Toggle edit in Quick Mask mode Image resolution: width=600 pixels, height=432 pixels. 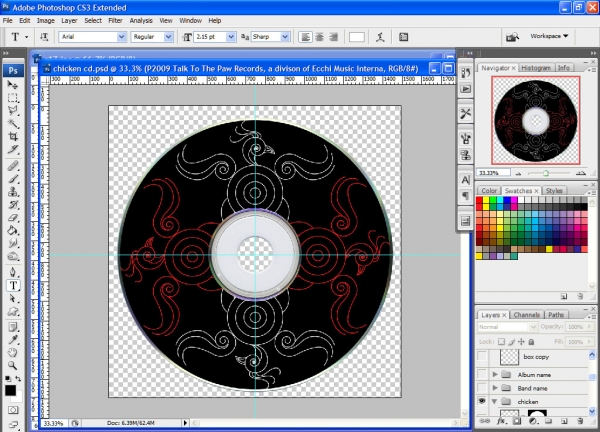point(13,410)
